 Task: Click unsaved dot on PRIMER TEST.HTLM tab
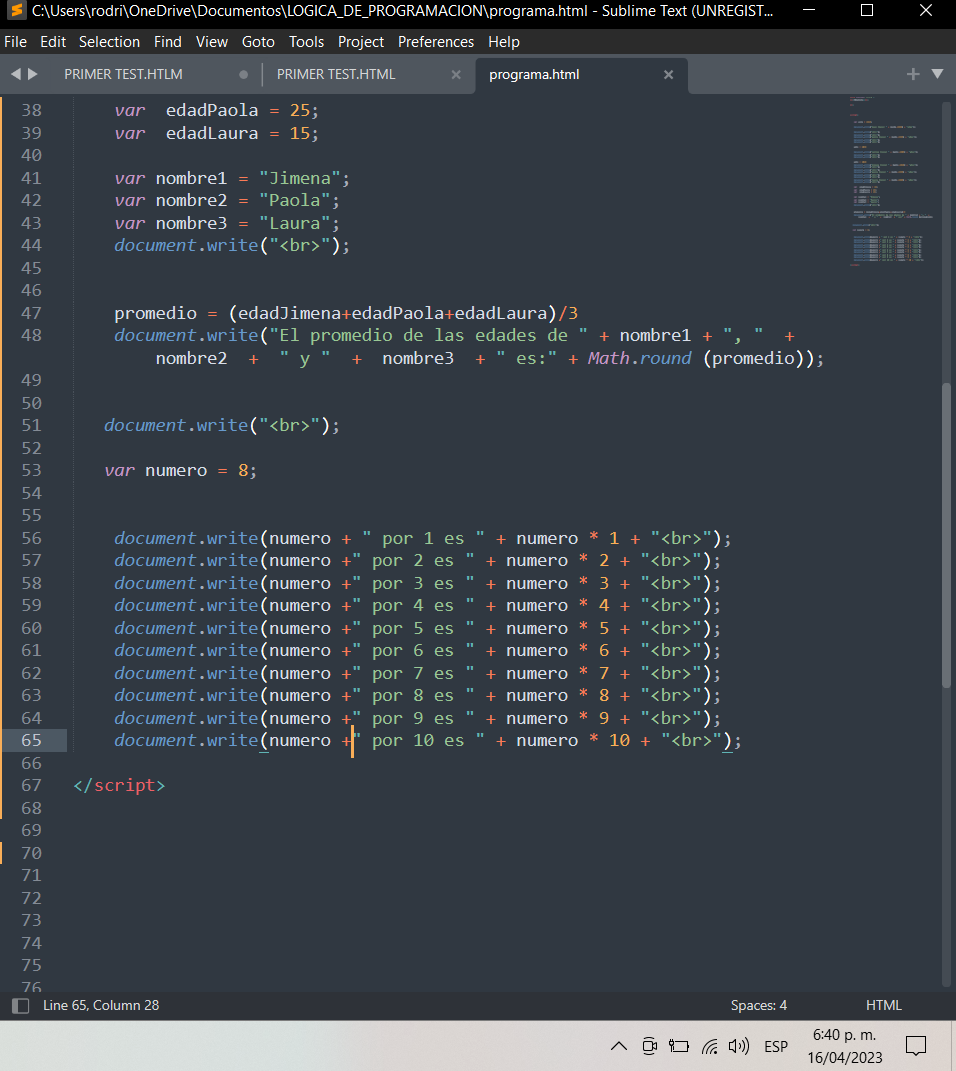[x=243, y=74]
